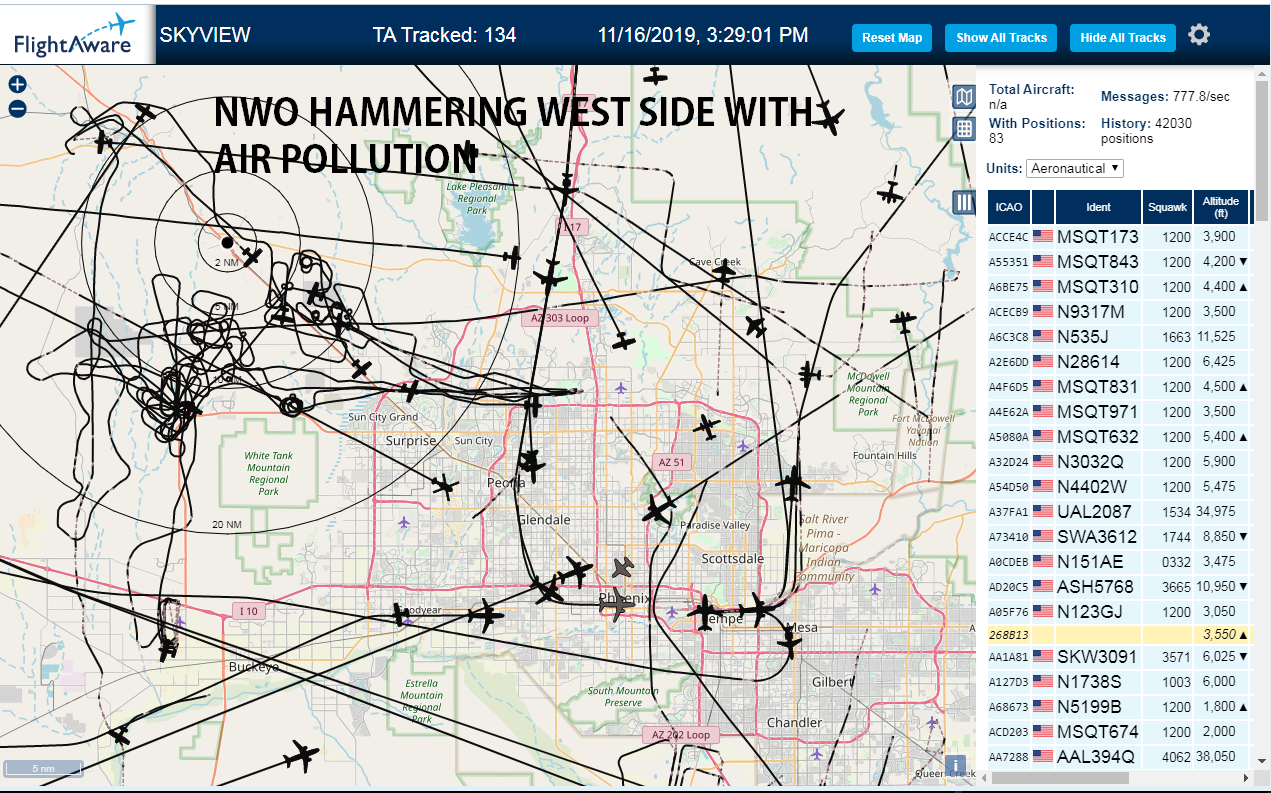Select the MSQT831 aircraft row
Viewport: 1271px width, 793px height.
(1119, 386)
